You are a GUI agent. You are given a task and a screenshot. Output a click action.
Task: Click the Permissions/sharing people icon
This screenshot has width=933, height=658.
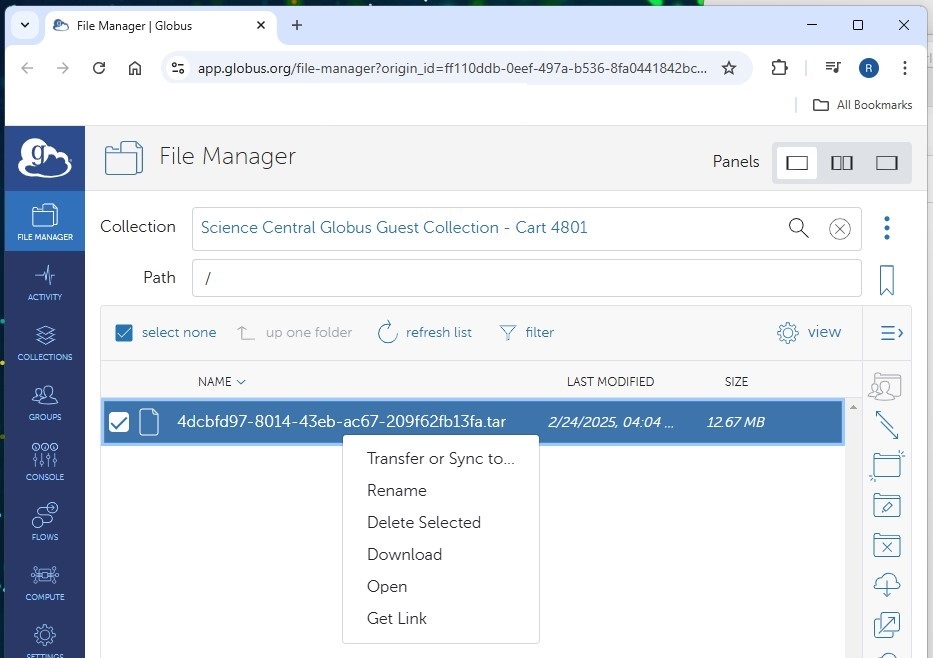[x=886, y=386]
